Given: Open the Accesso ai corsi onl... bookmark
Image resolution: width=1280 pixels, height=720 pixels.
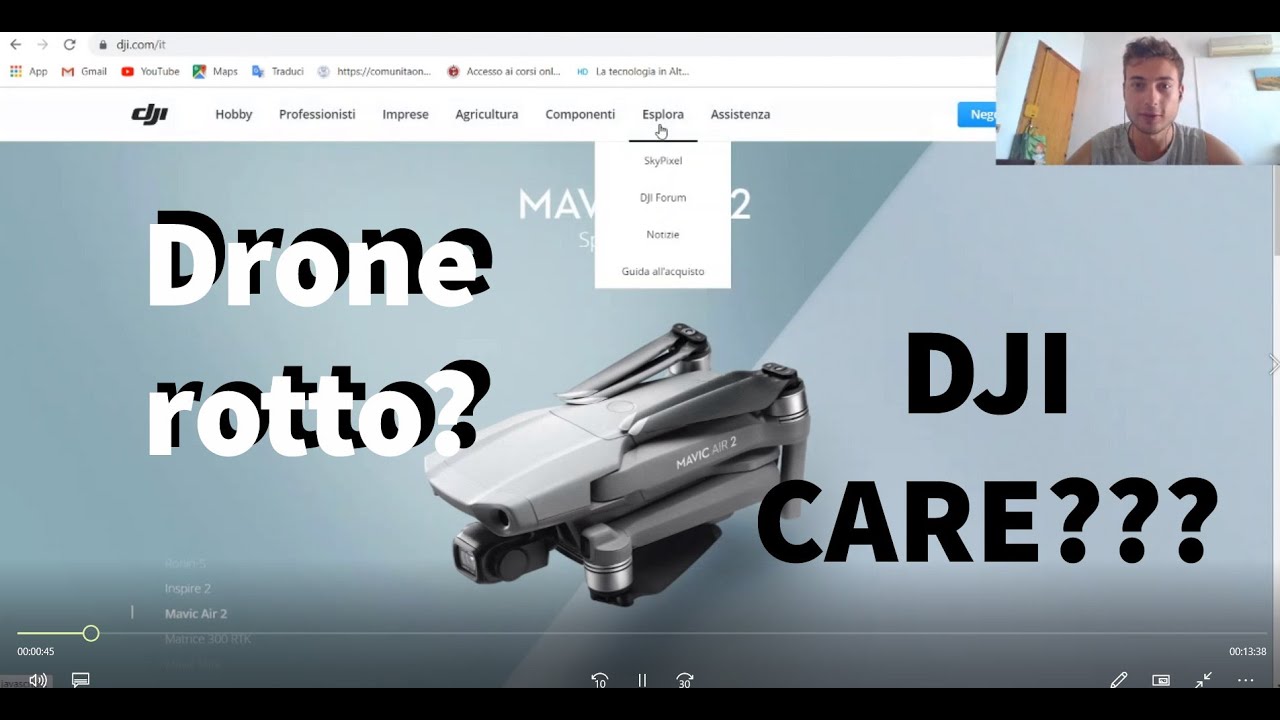Looking at the screenshot, I should point(504,72).
